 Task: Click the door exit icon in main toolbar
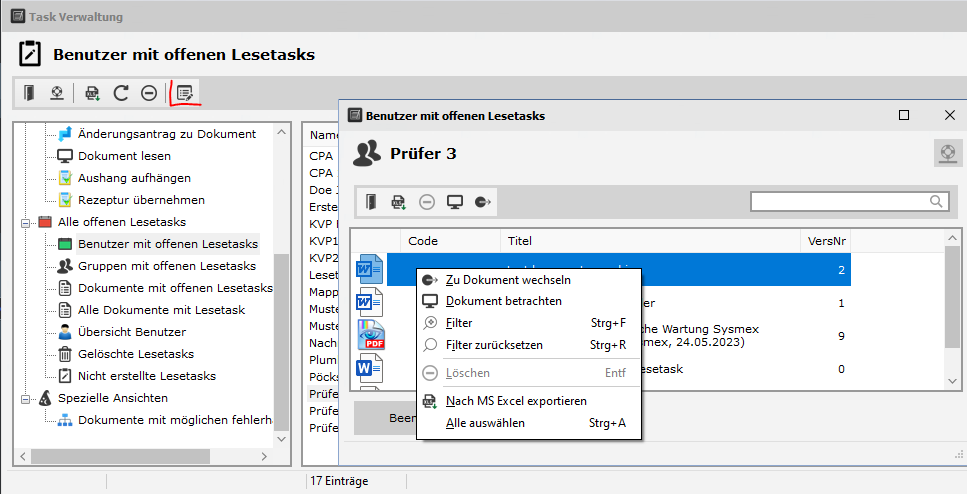pos(30,93)
